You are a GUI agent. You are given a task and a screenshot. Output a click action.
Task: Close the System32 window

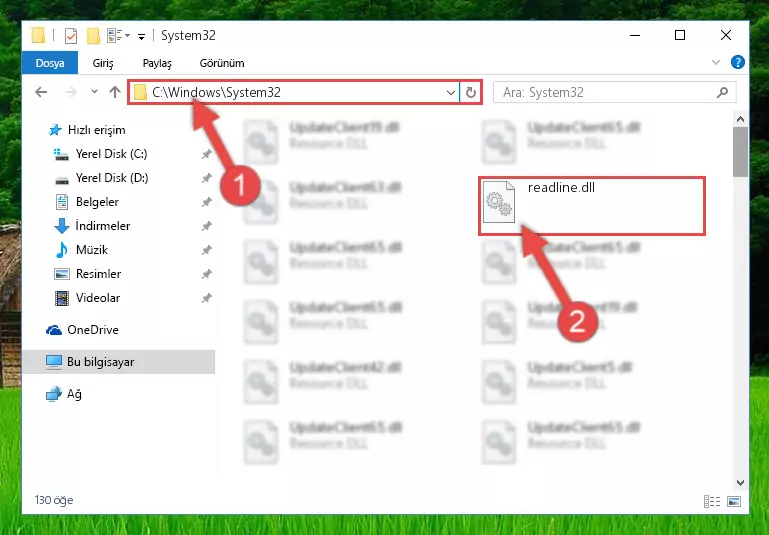(726, 35)
